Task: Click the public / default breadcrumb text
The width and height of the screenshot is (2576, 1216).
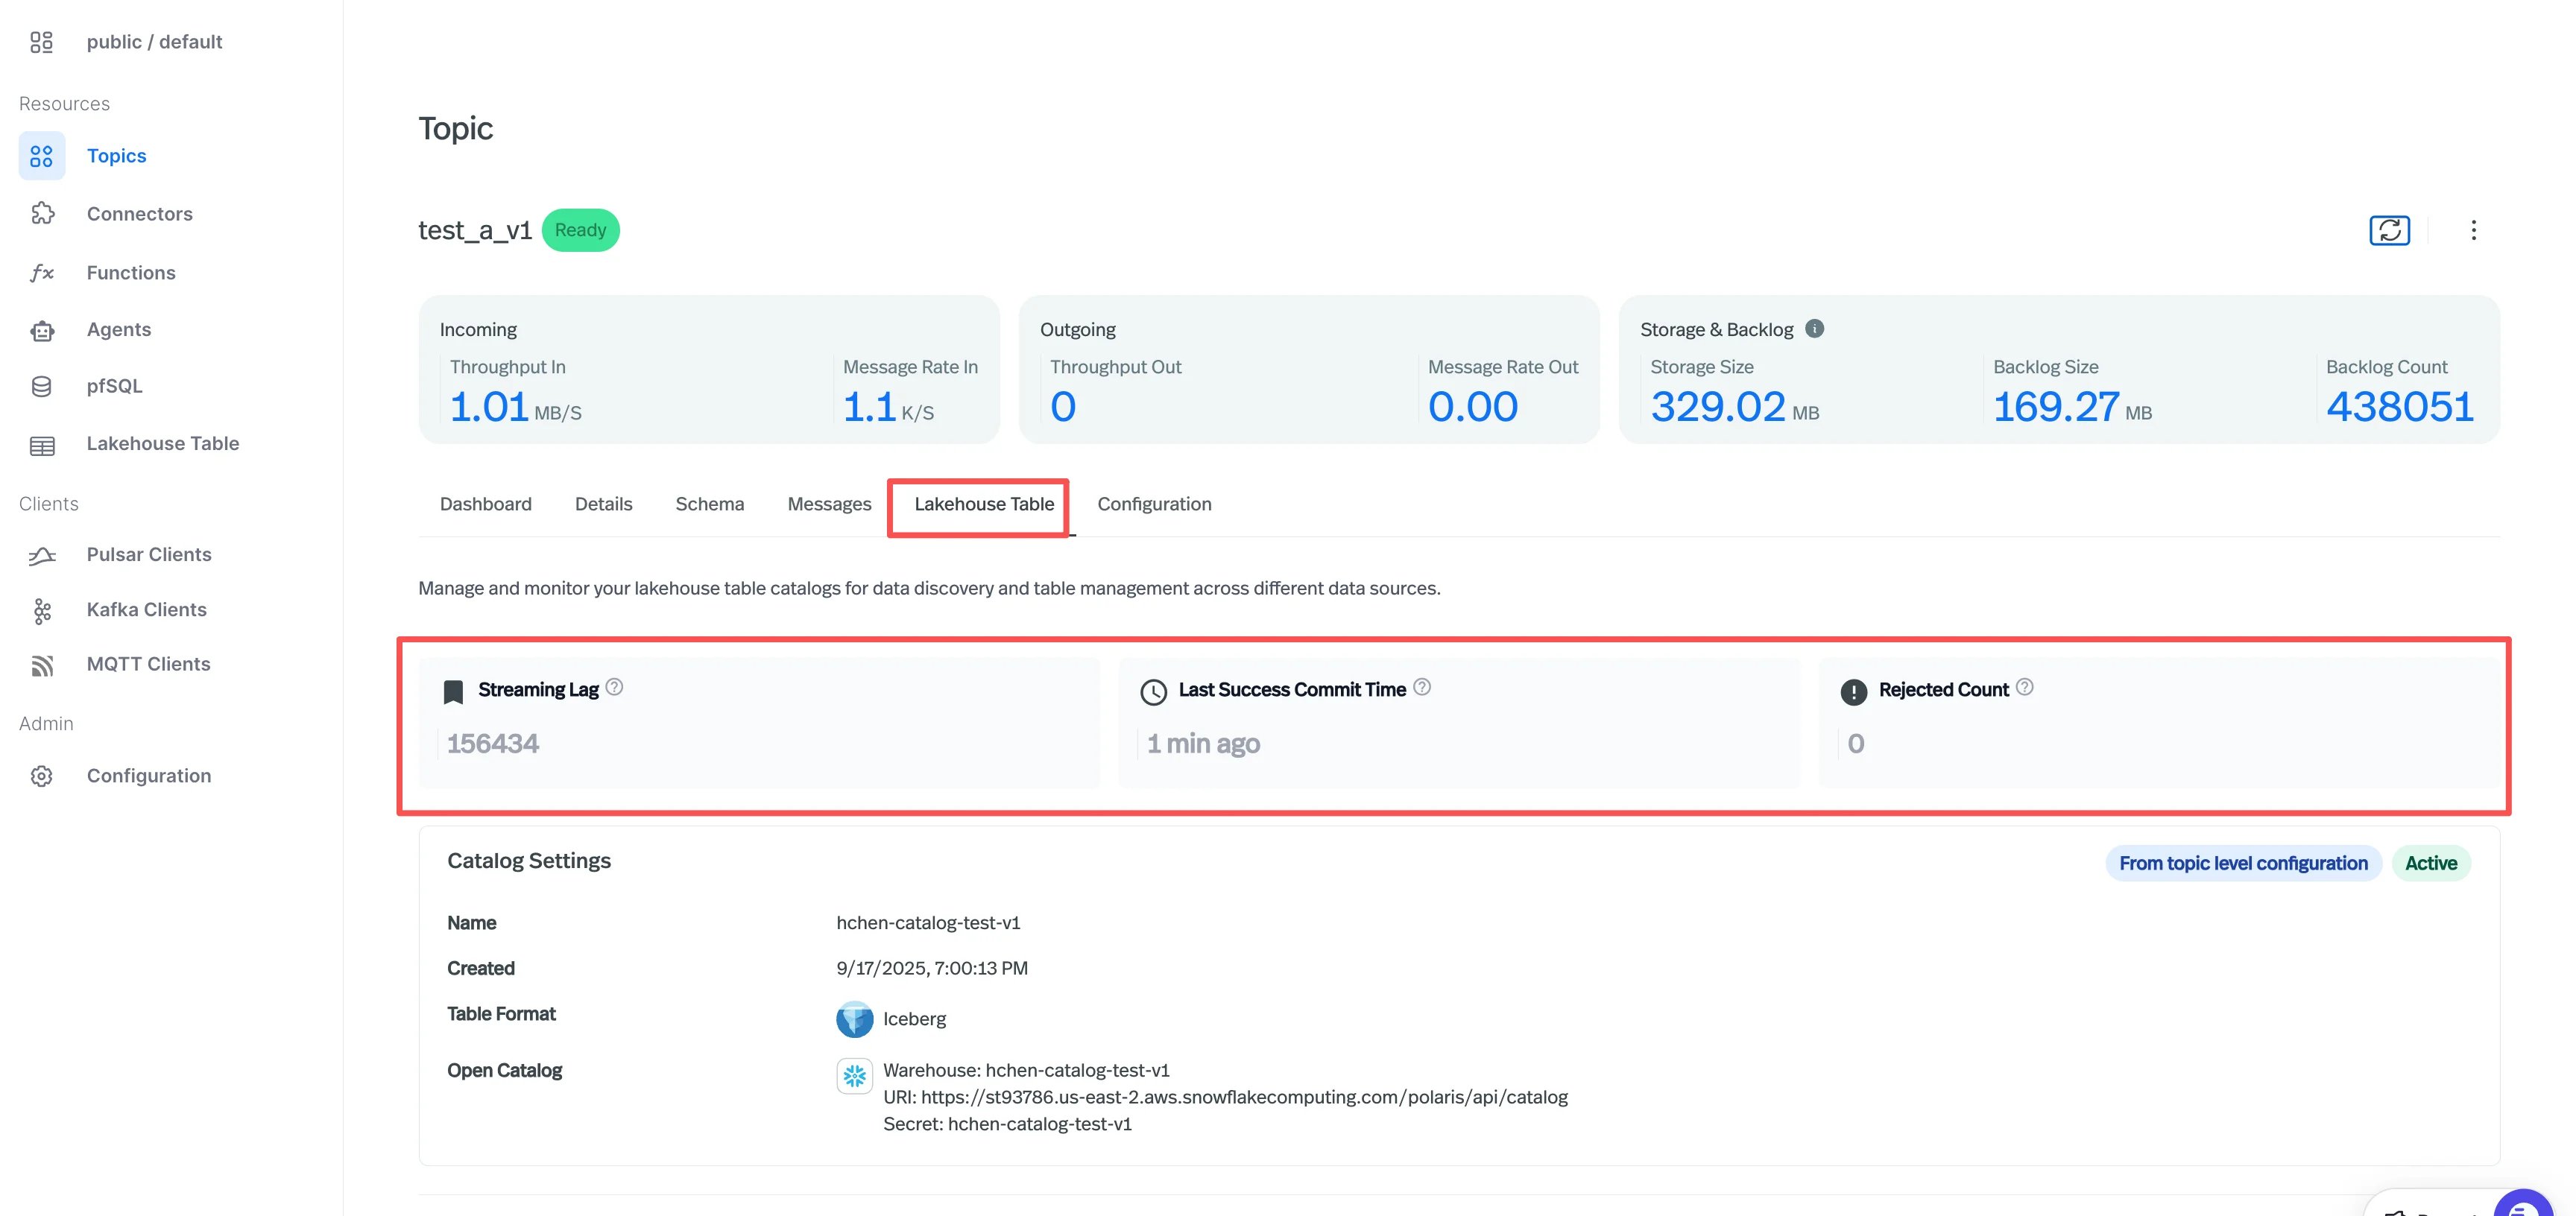Action: click(x=154, y=42)
